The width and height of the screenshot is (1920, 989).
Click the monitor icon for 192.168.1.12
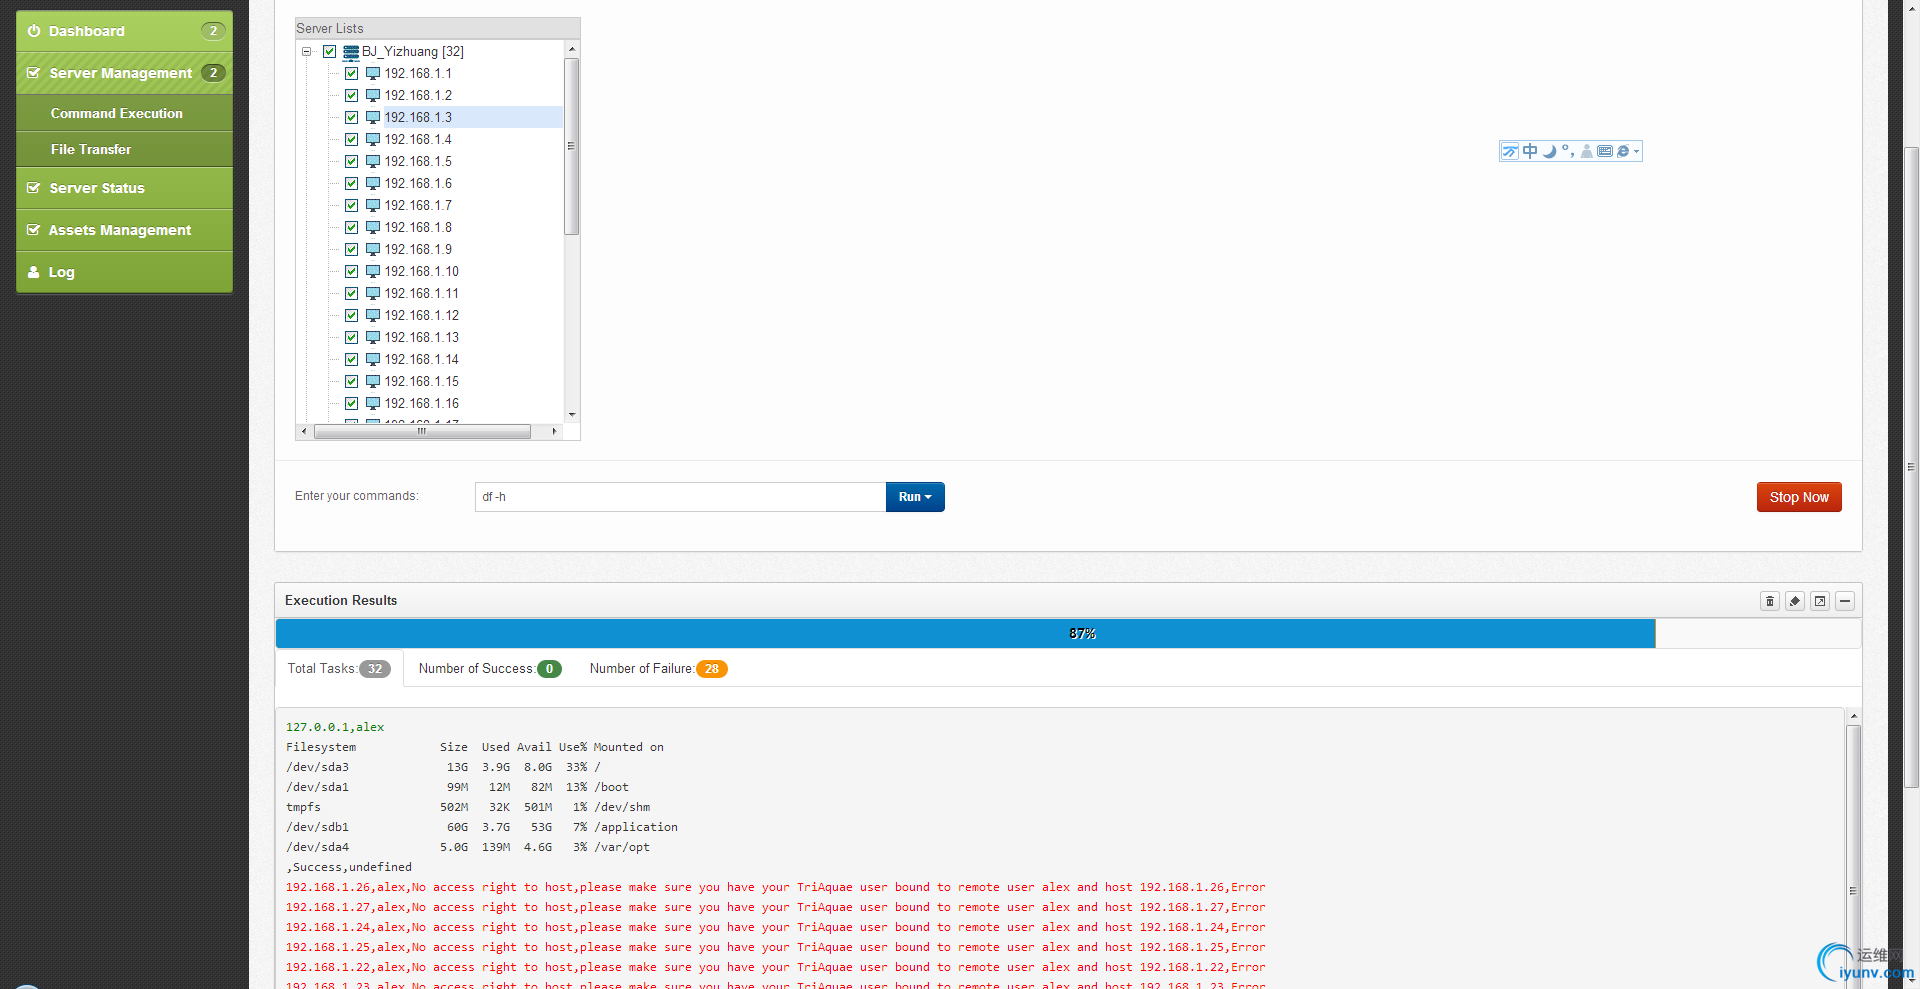click(x=373, y=316)
